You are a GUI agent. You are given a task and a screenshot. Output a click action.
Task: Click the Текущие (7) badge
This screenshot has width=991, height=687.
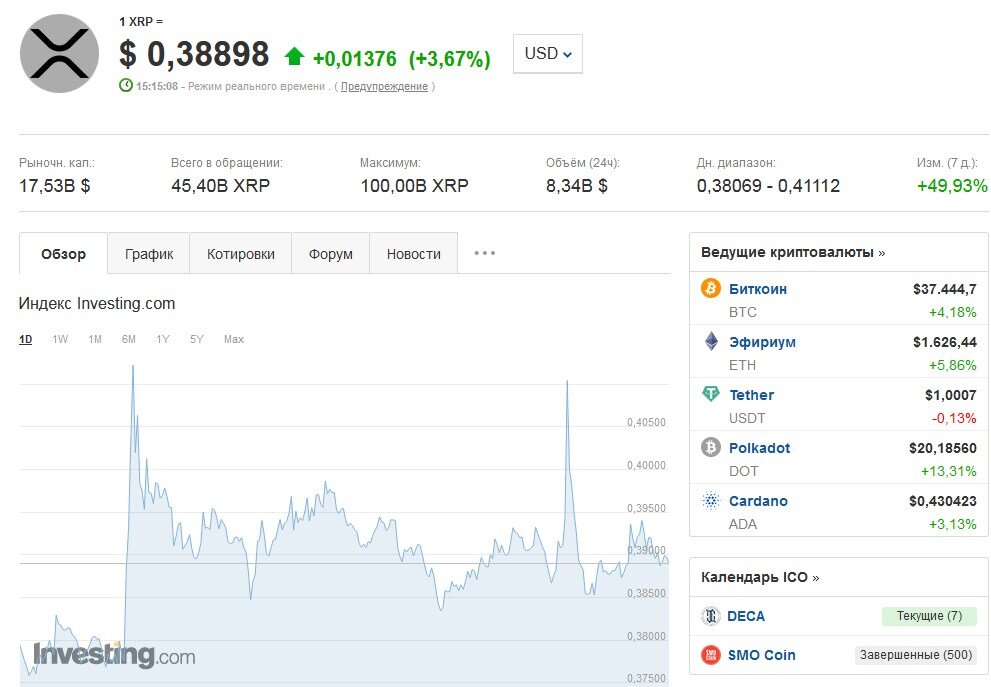pyautogui.click(x=929, y=616)
